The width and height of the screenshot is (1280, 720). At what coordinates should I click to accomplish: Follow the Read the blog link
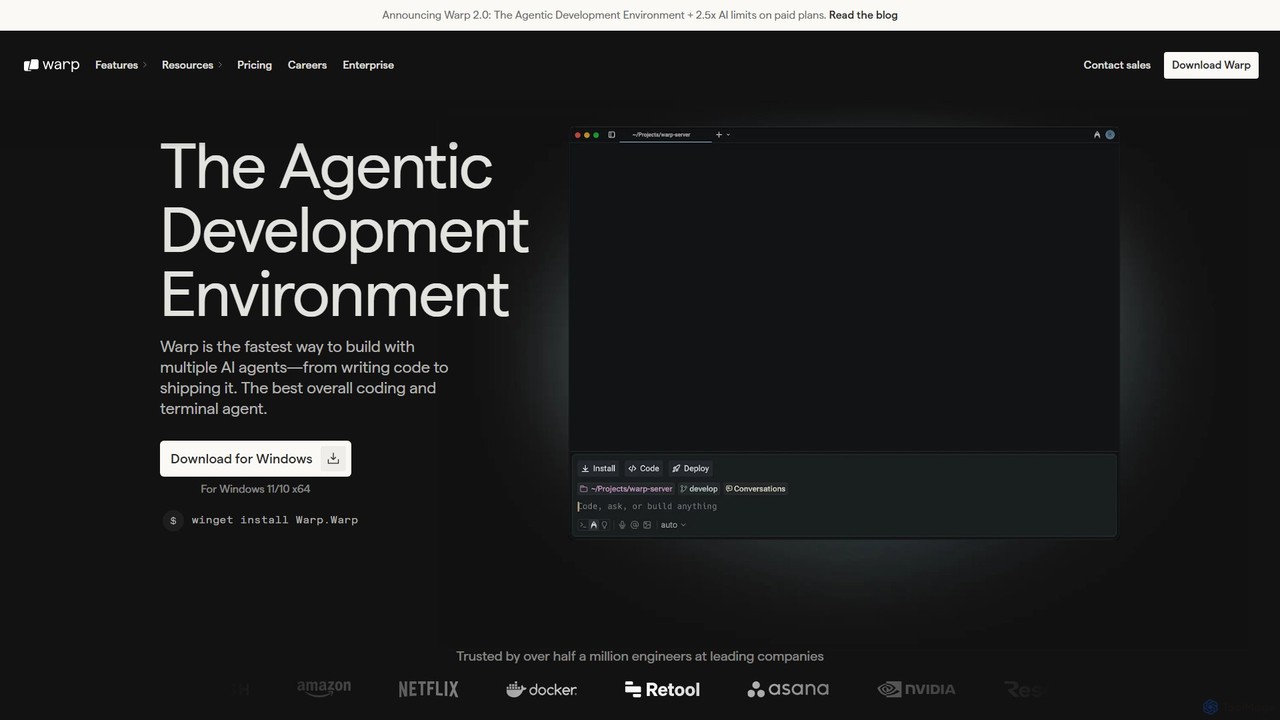[863, 15]
